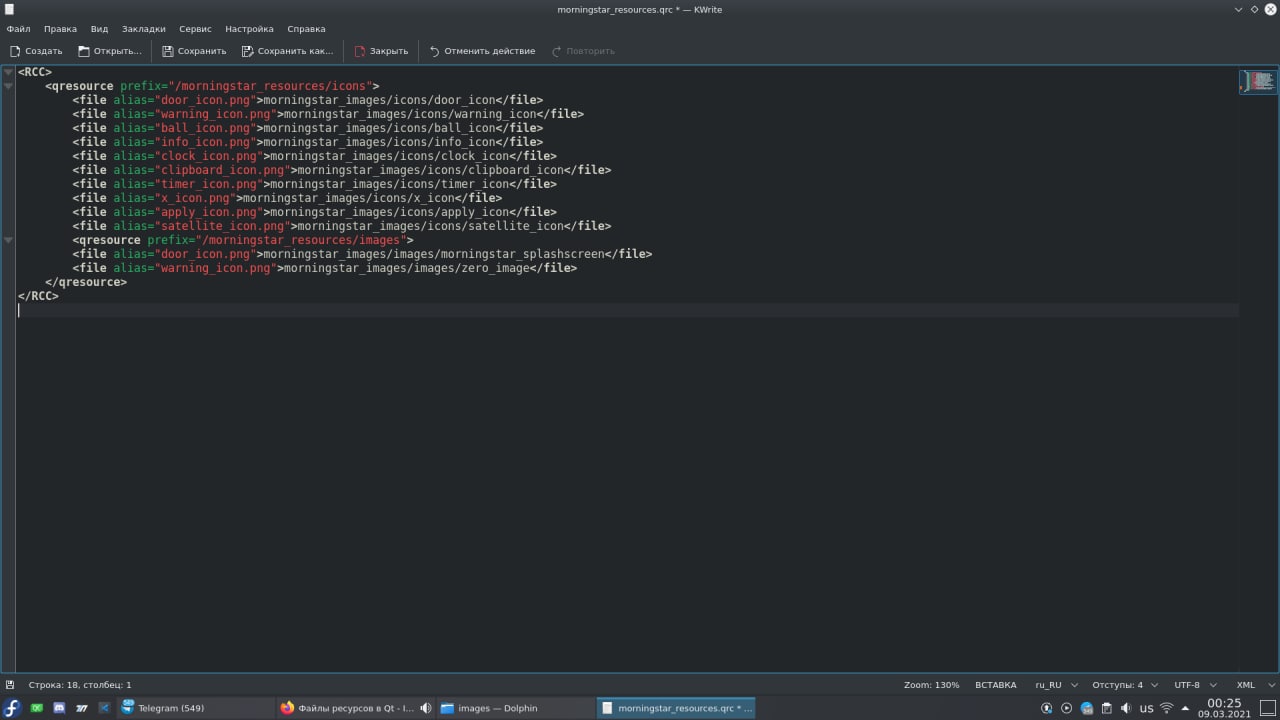Collapse the icons qresource fold marker
The height and width of the screenshot is (720, 1280).
(8, 86)
